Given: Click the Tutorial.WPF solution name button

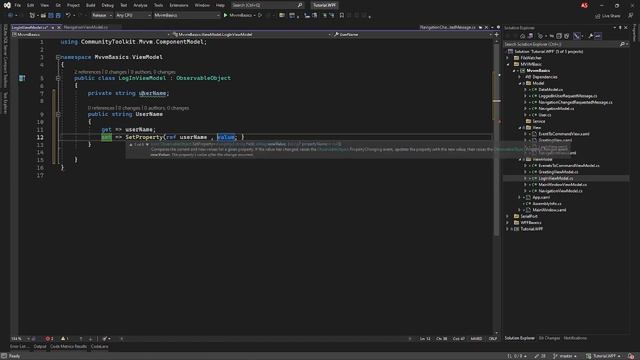Looking at the screenshot, I should (x=324, y=5).
